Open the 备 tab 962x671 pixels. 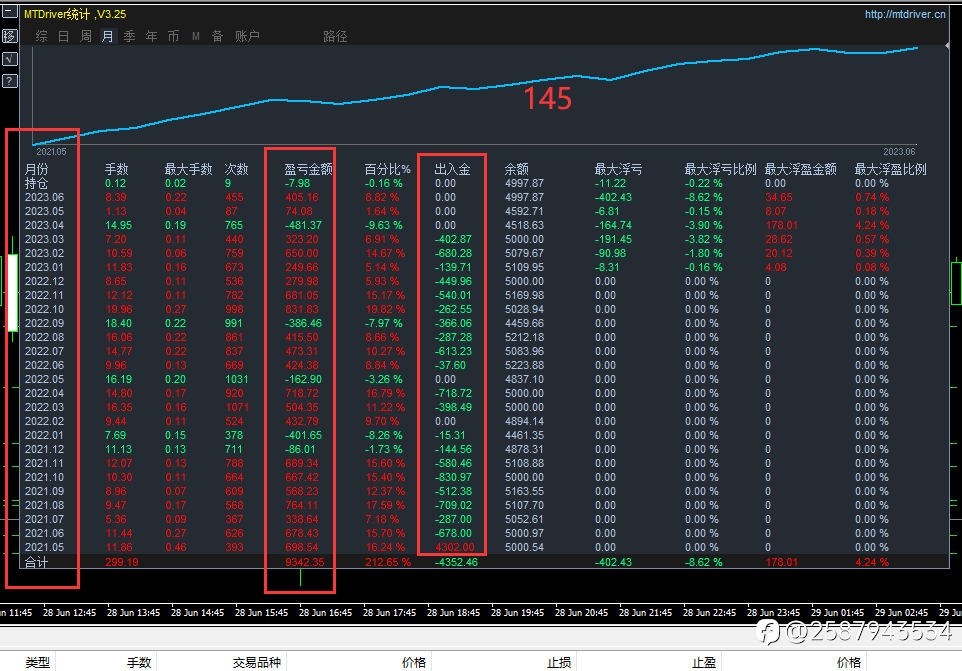pyautogui.click(x=217, y=36)
